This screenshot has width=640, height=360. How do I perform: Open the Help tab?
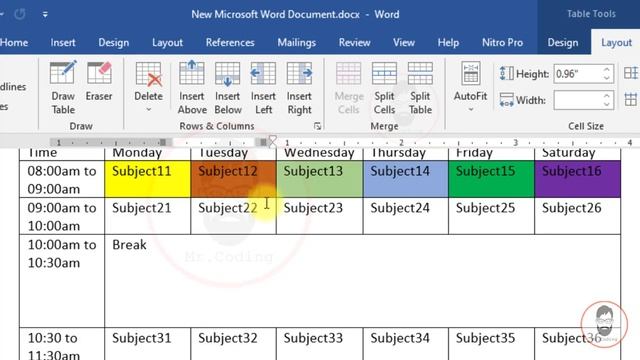click(x=448, y=42)
